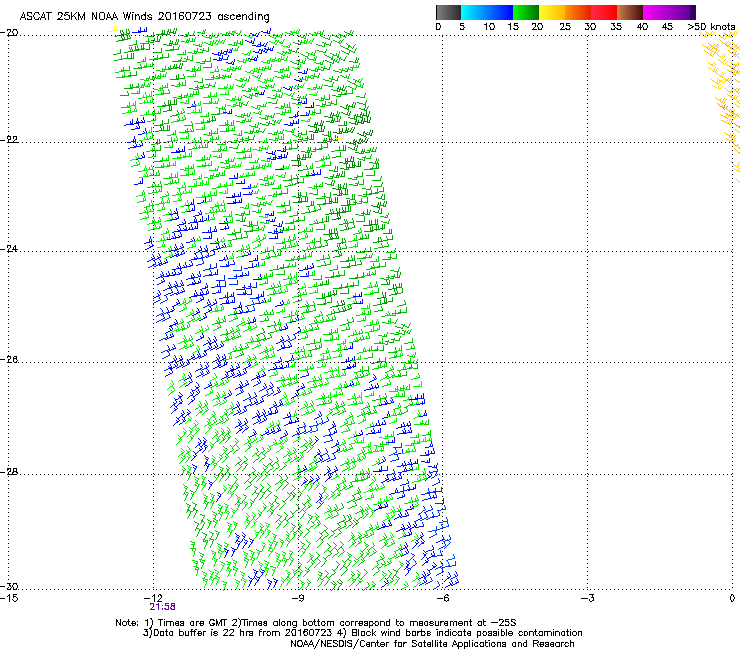Select the red 30-35 knots color swatch

604,12
